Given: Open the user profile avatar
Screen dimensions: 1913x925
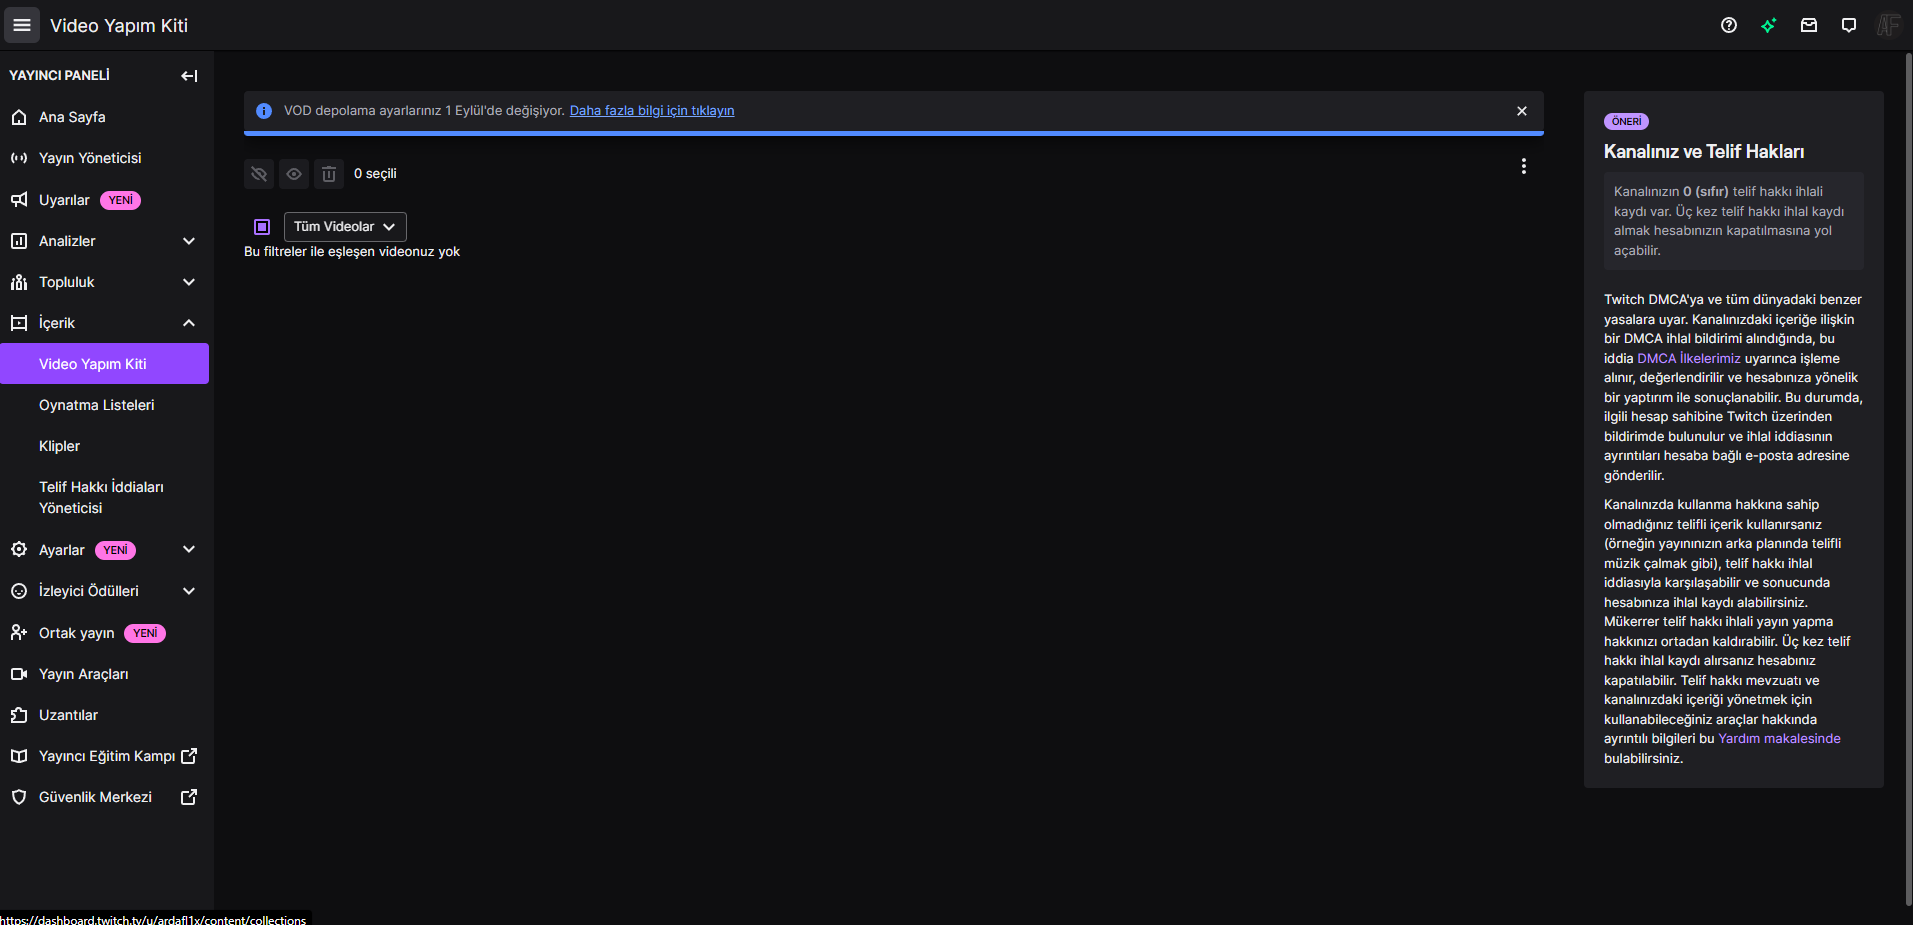Looking at the screenshot, I should tap(1888, 25).
